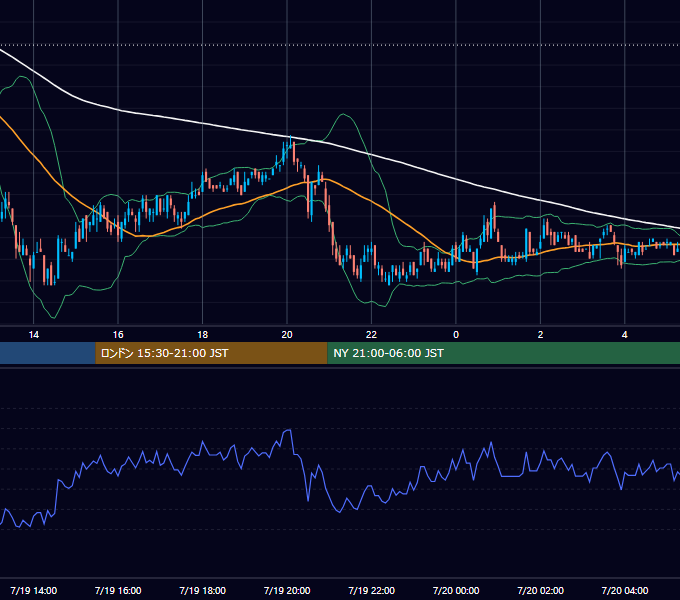The height and width of the screenshot is (600, 680).
Task: Click the 20 hour axis label
Action: 287,335
